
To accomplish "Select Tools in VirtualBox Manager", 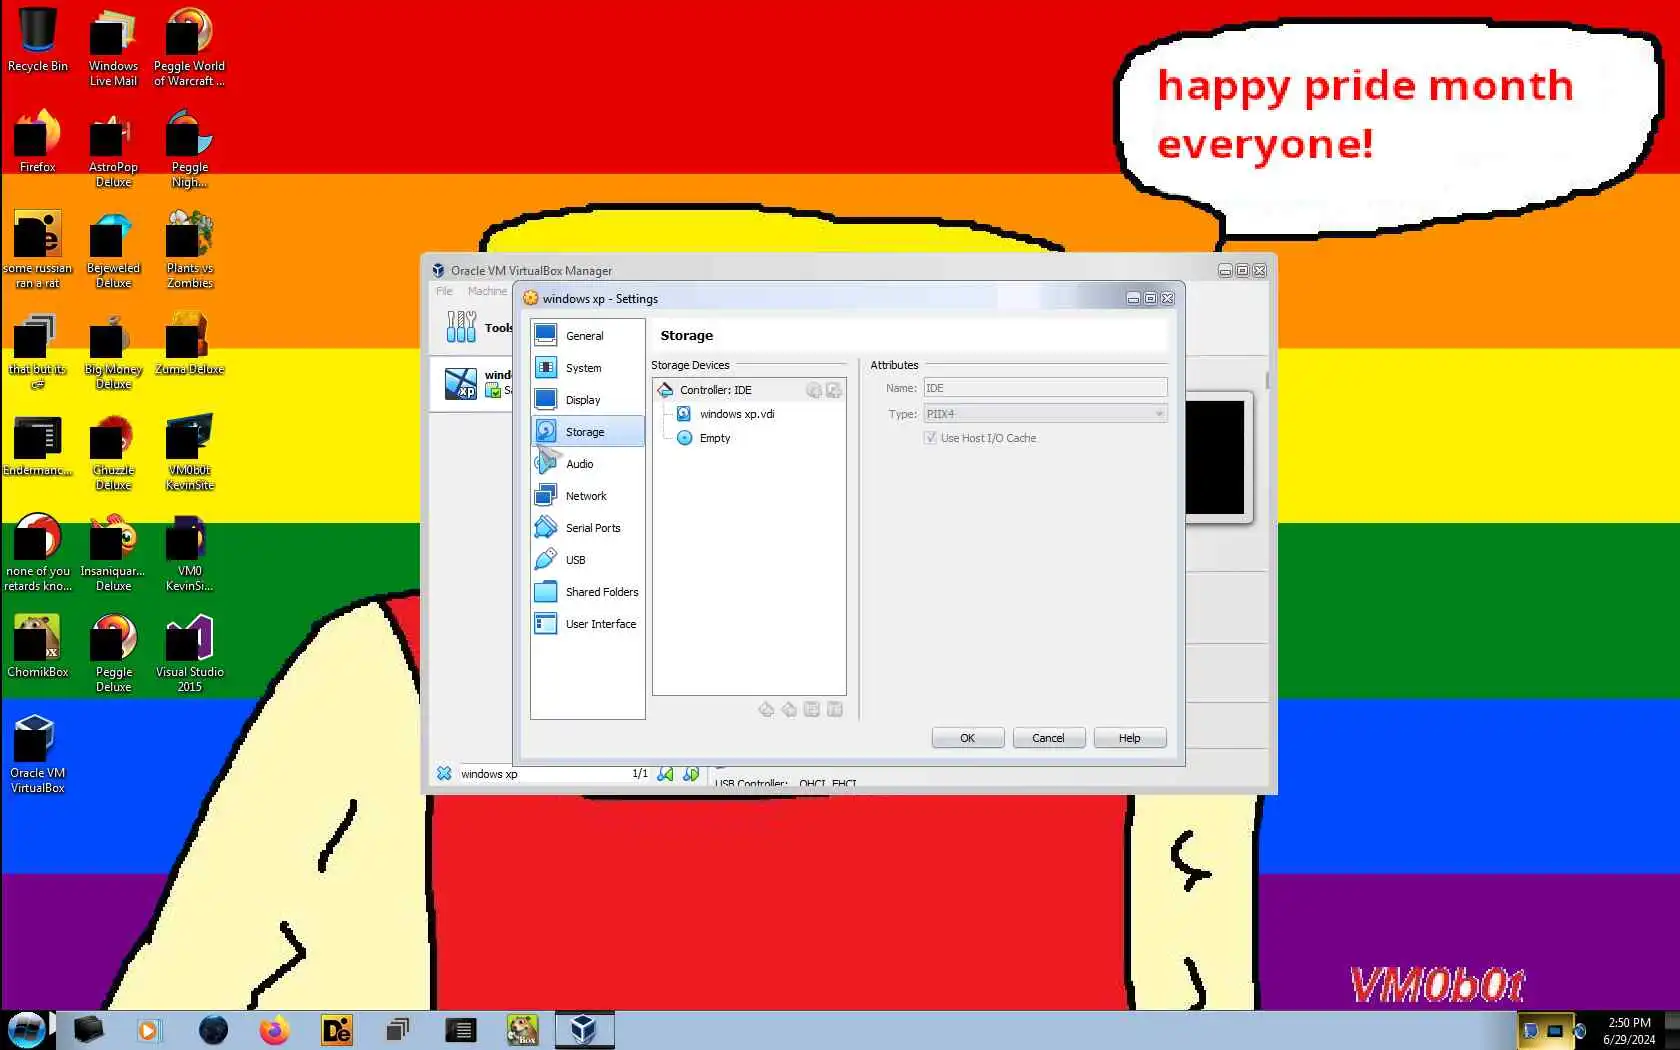I will coord(479,327).
